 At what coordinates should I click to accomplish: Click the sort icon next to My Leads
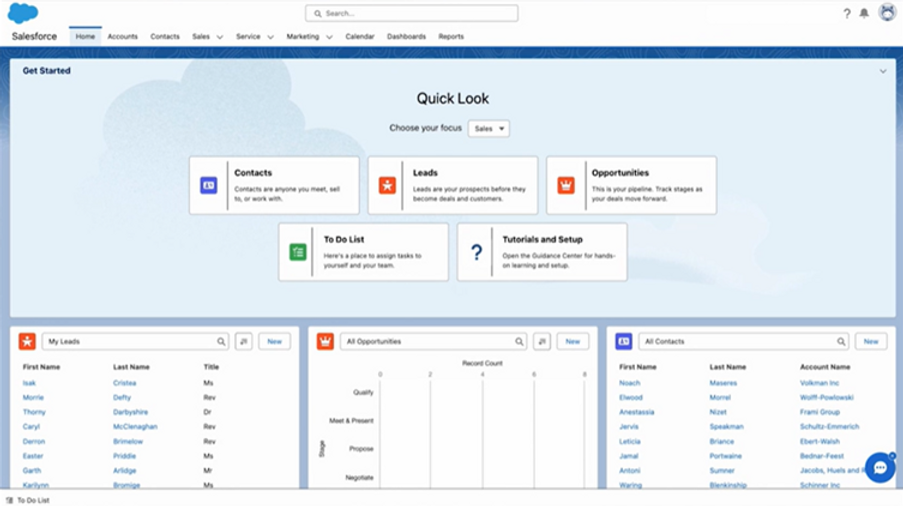tap(244, 341)
